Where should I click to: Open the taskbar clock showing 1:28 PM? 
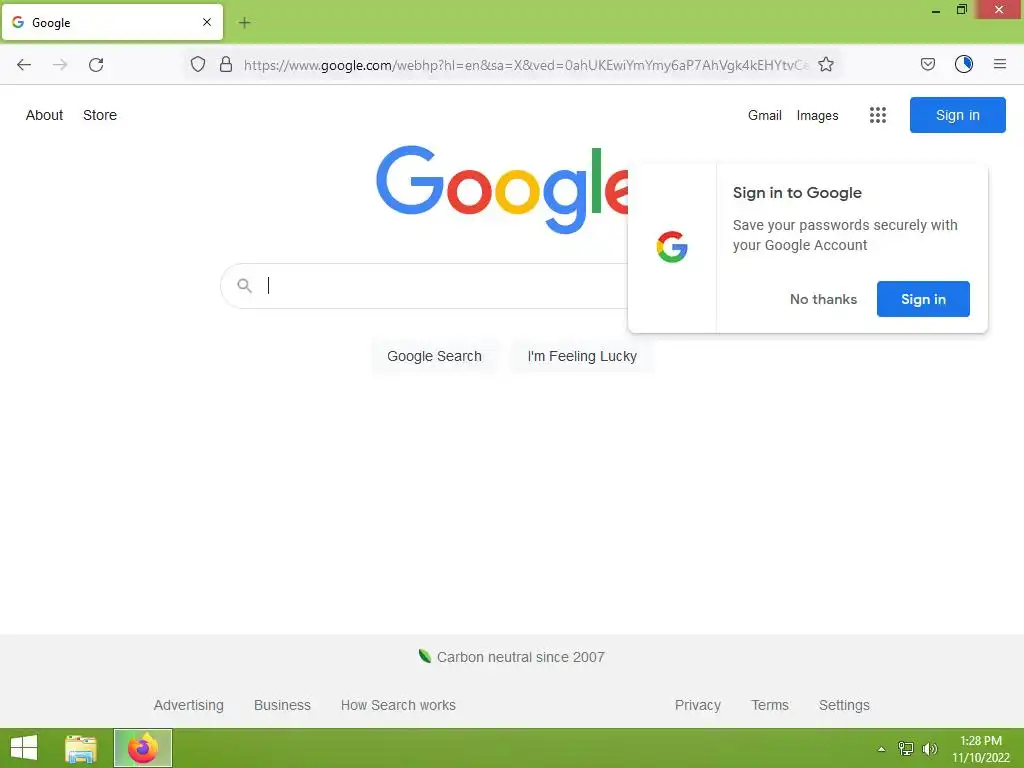tap(981, 749)
